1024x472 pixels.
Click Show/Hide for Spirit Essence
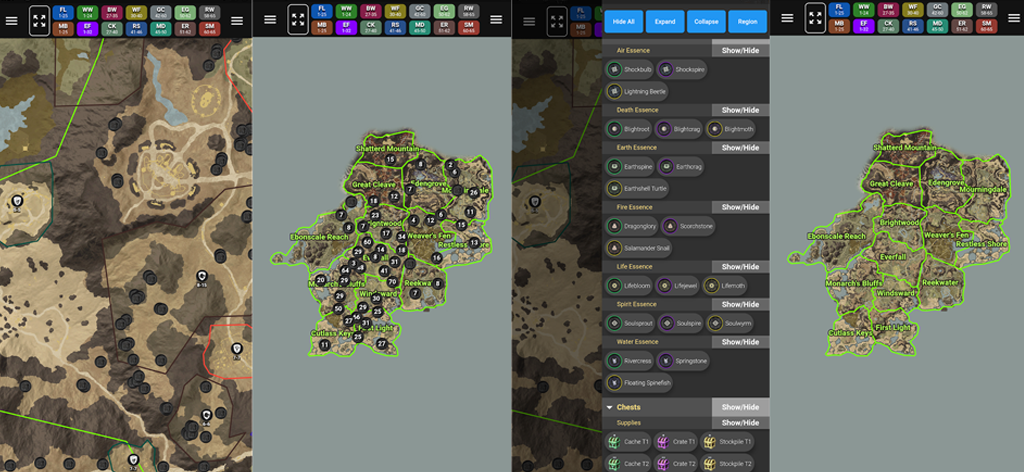coord(740,304)
